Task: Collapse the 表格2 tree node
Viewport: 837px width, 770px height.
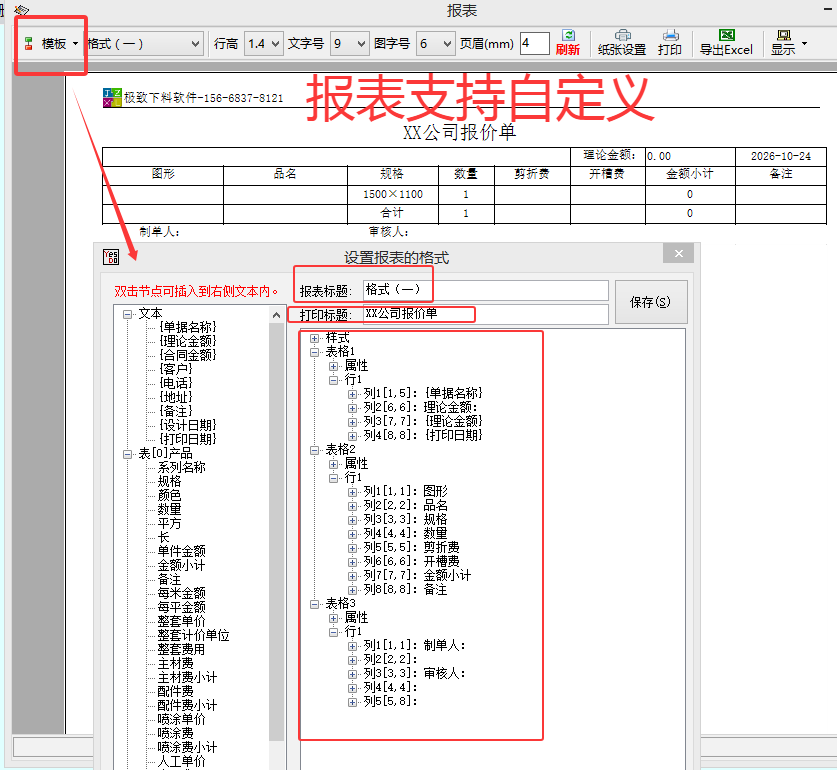Action: click(x=314, y=450)
